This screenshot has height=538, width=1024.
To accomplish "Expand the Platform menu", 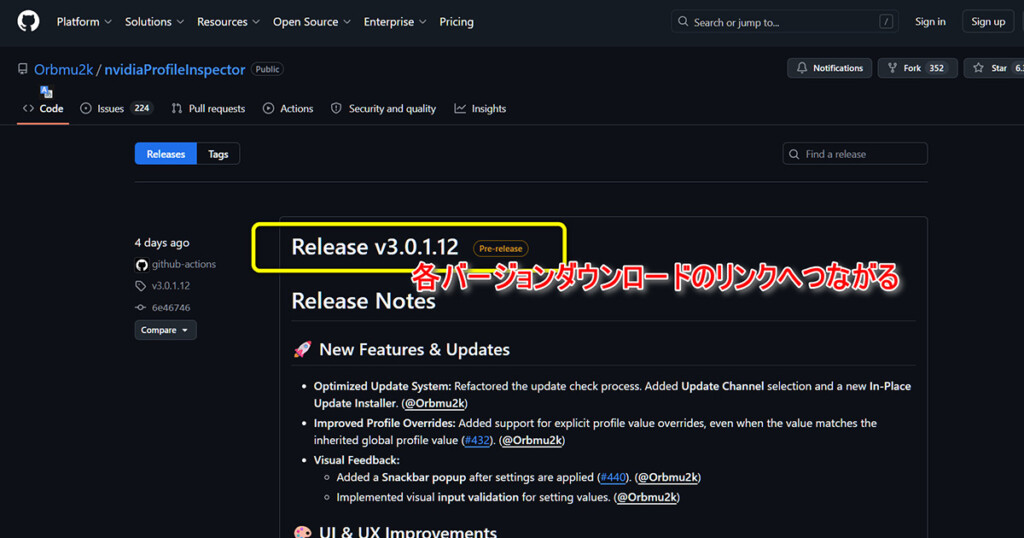I will [84, 22].
